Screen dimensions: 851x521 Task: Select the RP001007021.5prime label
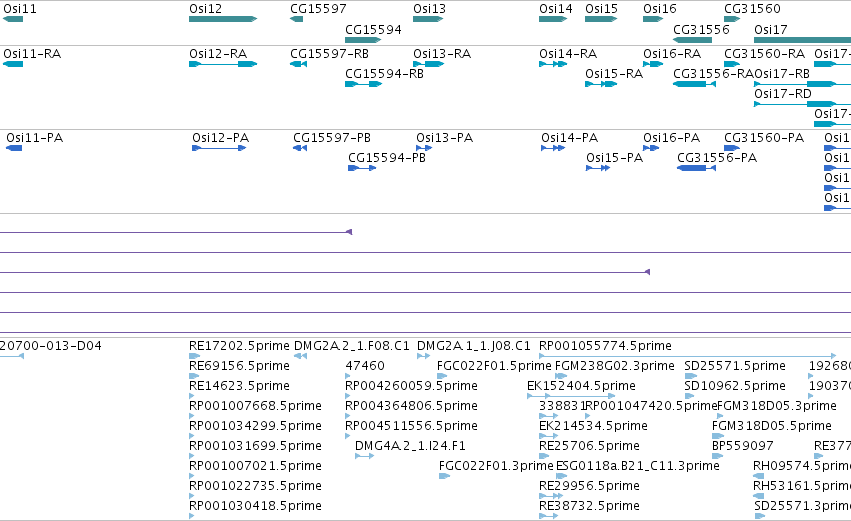(x=255, y=466)
